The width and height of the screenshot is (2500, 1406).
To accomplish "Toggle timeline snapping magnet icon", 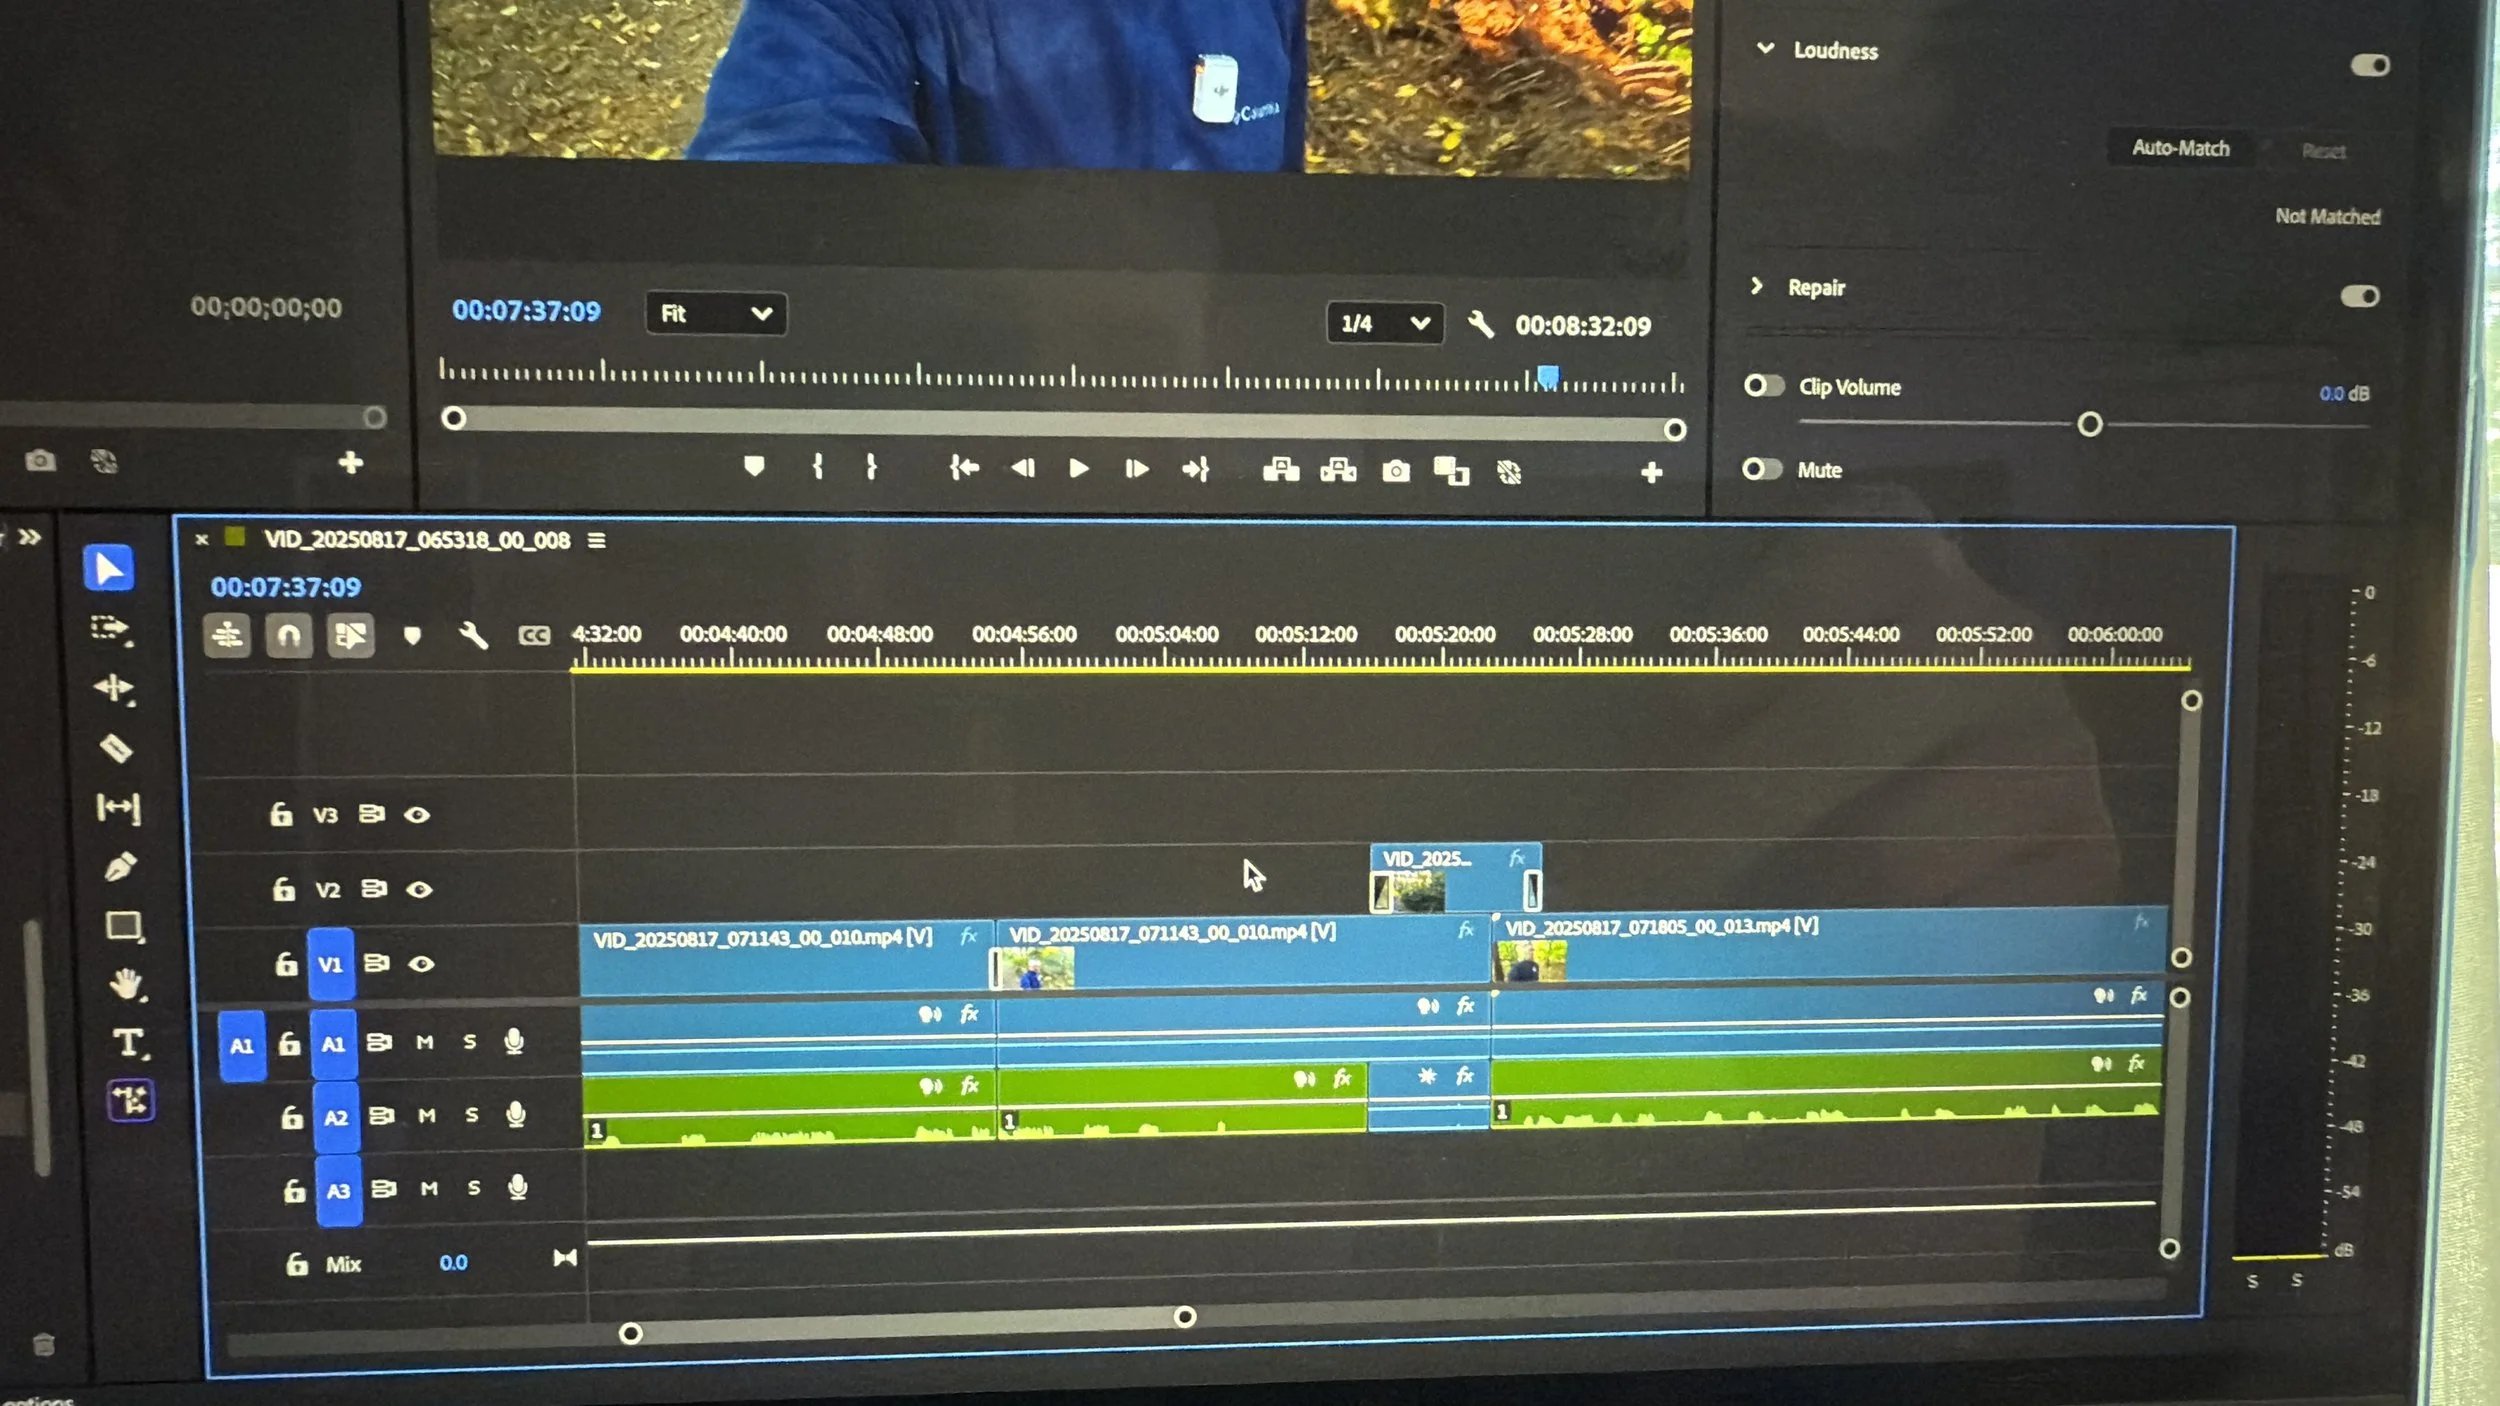I will (x=288, y=635).
